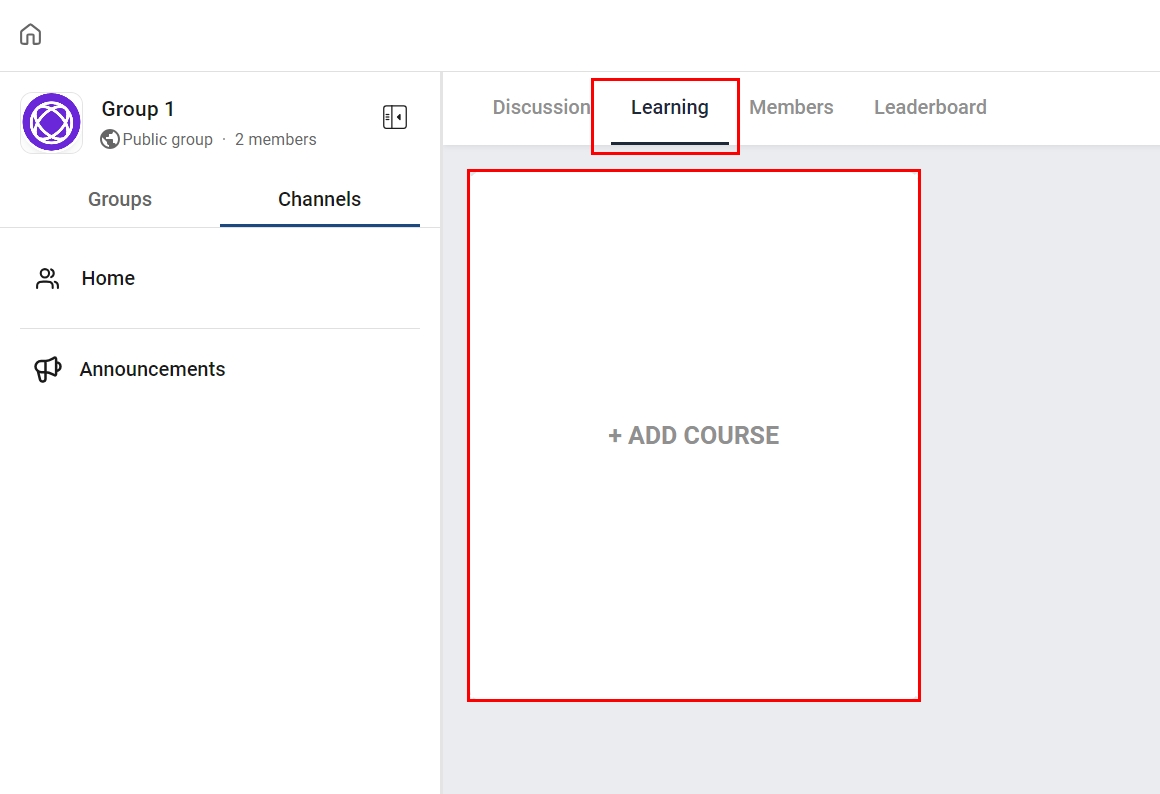Collapse the sidebar panel icon
The height and width of the screenshot is (794, 1160).
[395, 117]
